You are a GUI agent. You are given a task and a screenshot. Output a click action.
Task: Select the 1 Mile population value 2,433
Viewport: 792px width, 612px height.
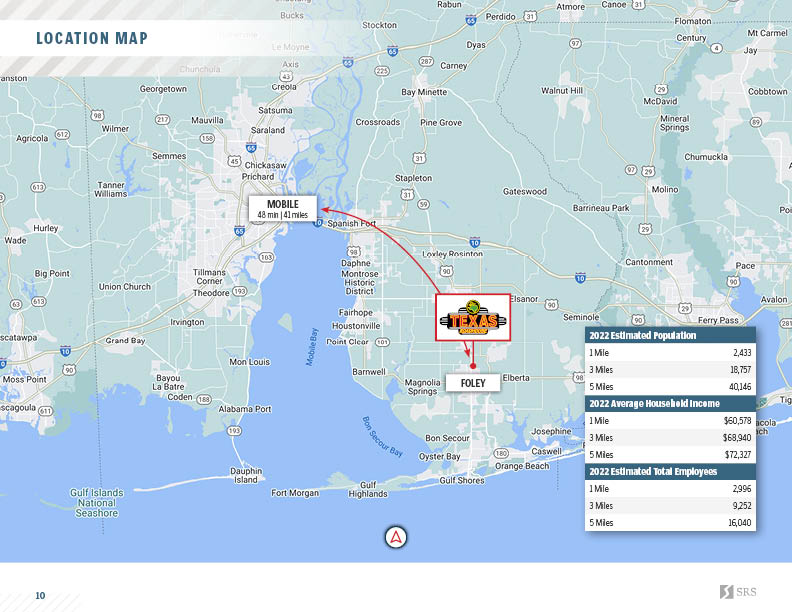point(742,352)
